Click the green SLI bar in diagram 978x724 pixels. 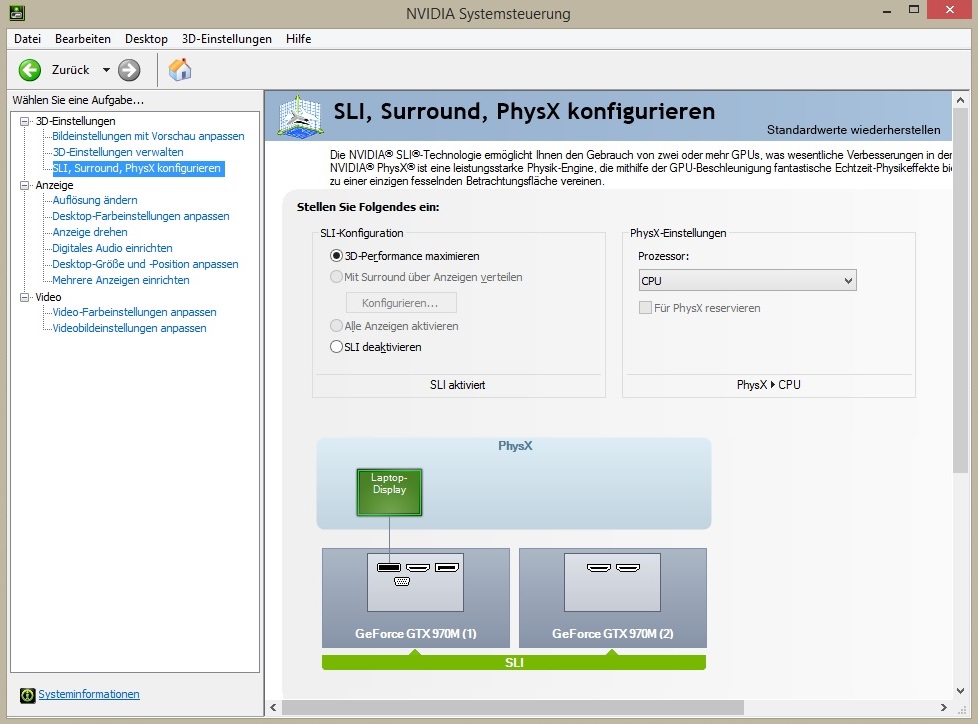coord(514,662)
